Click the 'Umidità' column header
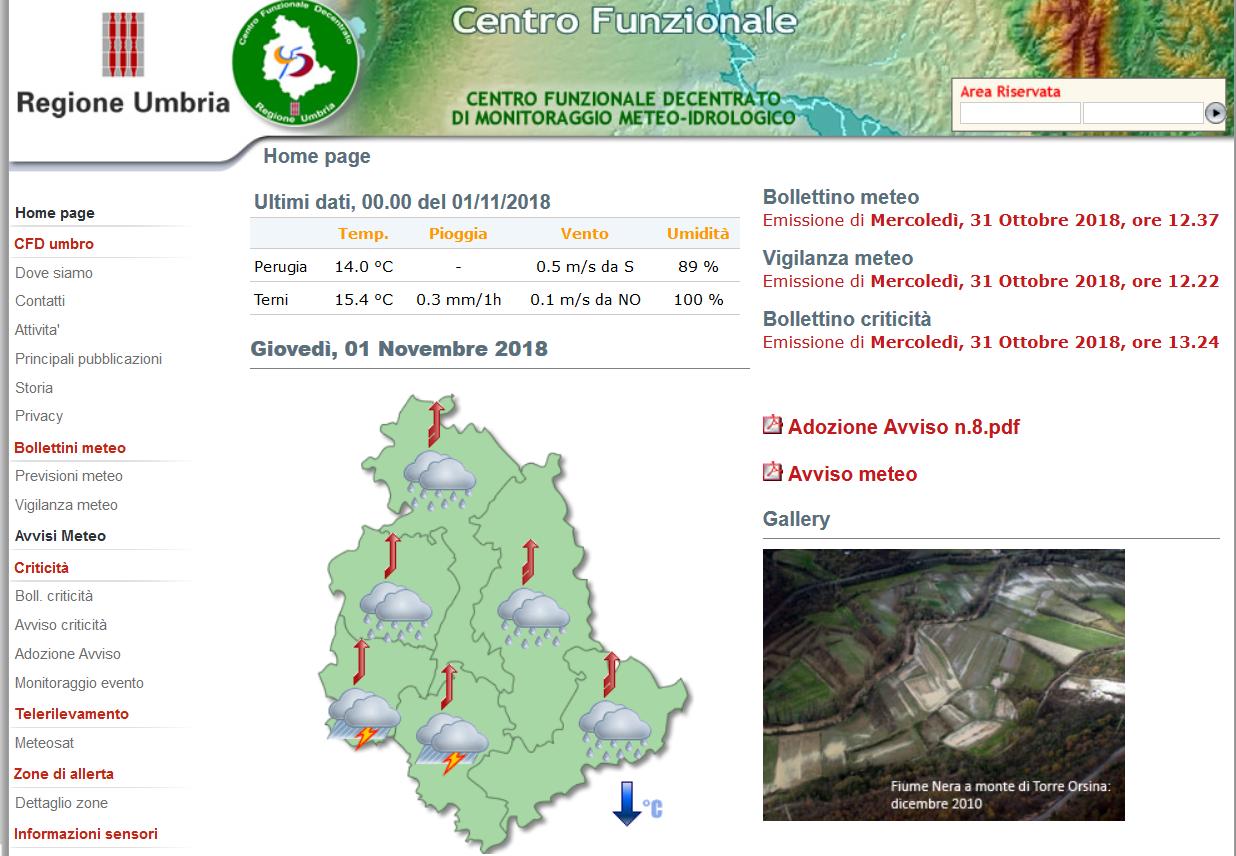This screenshot has height=856, width=1236. (698, 233)
